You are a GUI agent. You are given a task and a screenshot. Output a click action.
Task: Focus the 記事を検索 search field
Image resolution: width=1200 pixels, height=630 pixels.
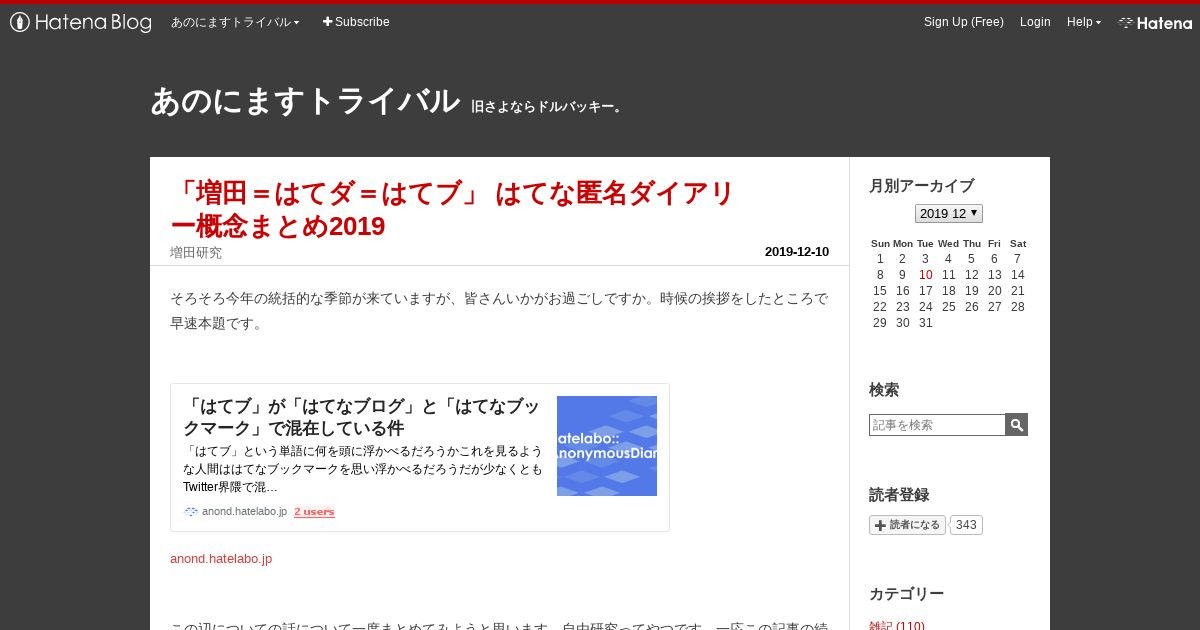(x=937, y=425)
